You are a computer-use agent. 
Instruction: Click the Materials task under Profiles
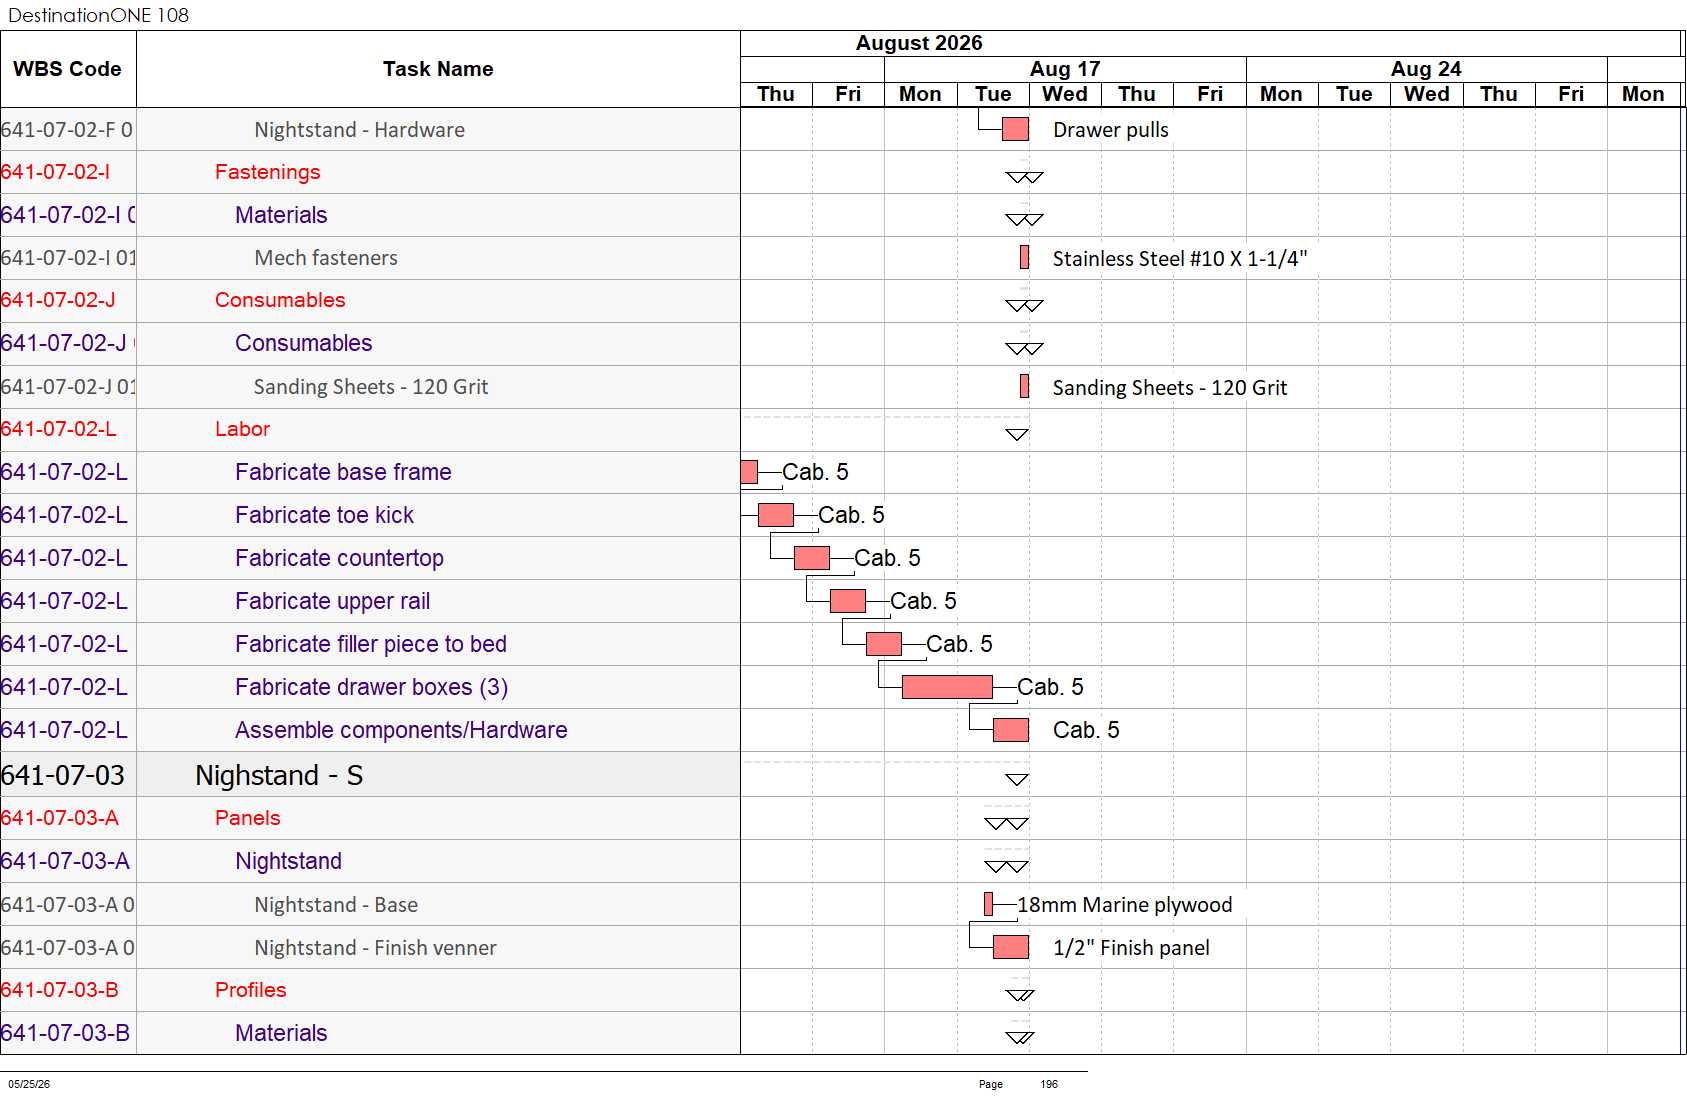(281, 1033)
